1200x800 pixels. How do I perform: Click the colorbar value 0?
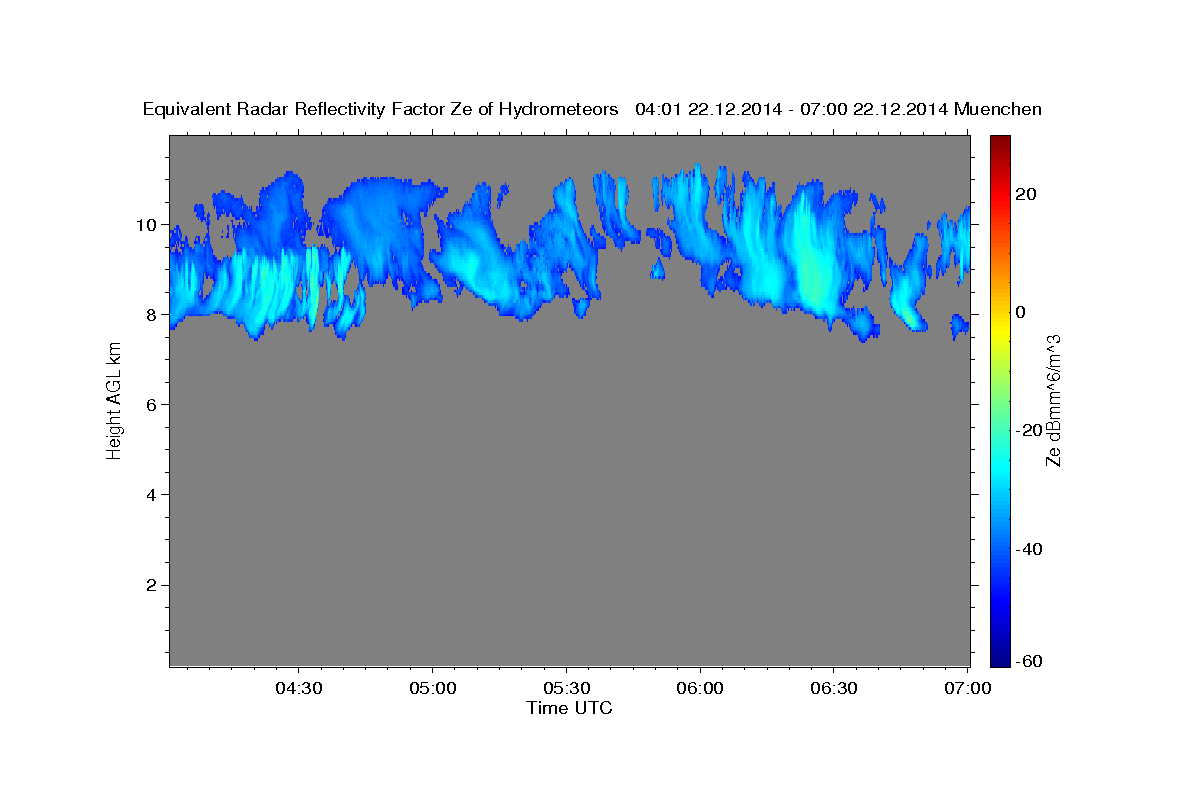coord(1021,312)
